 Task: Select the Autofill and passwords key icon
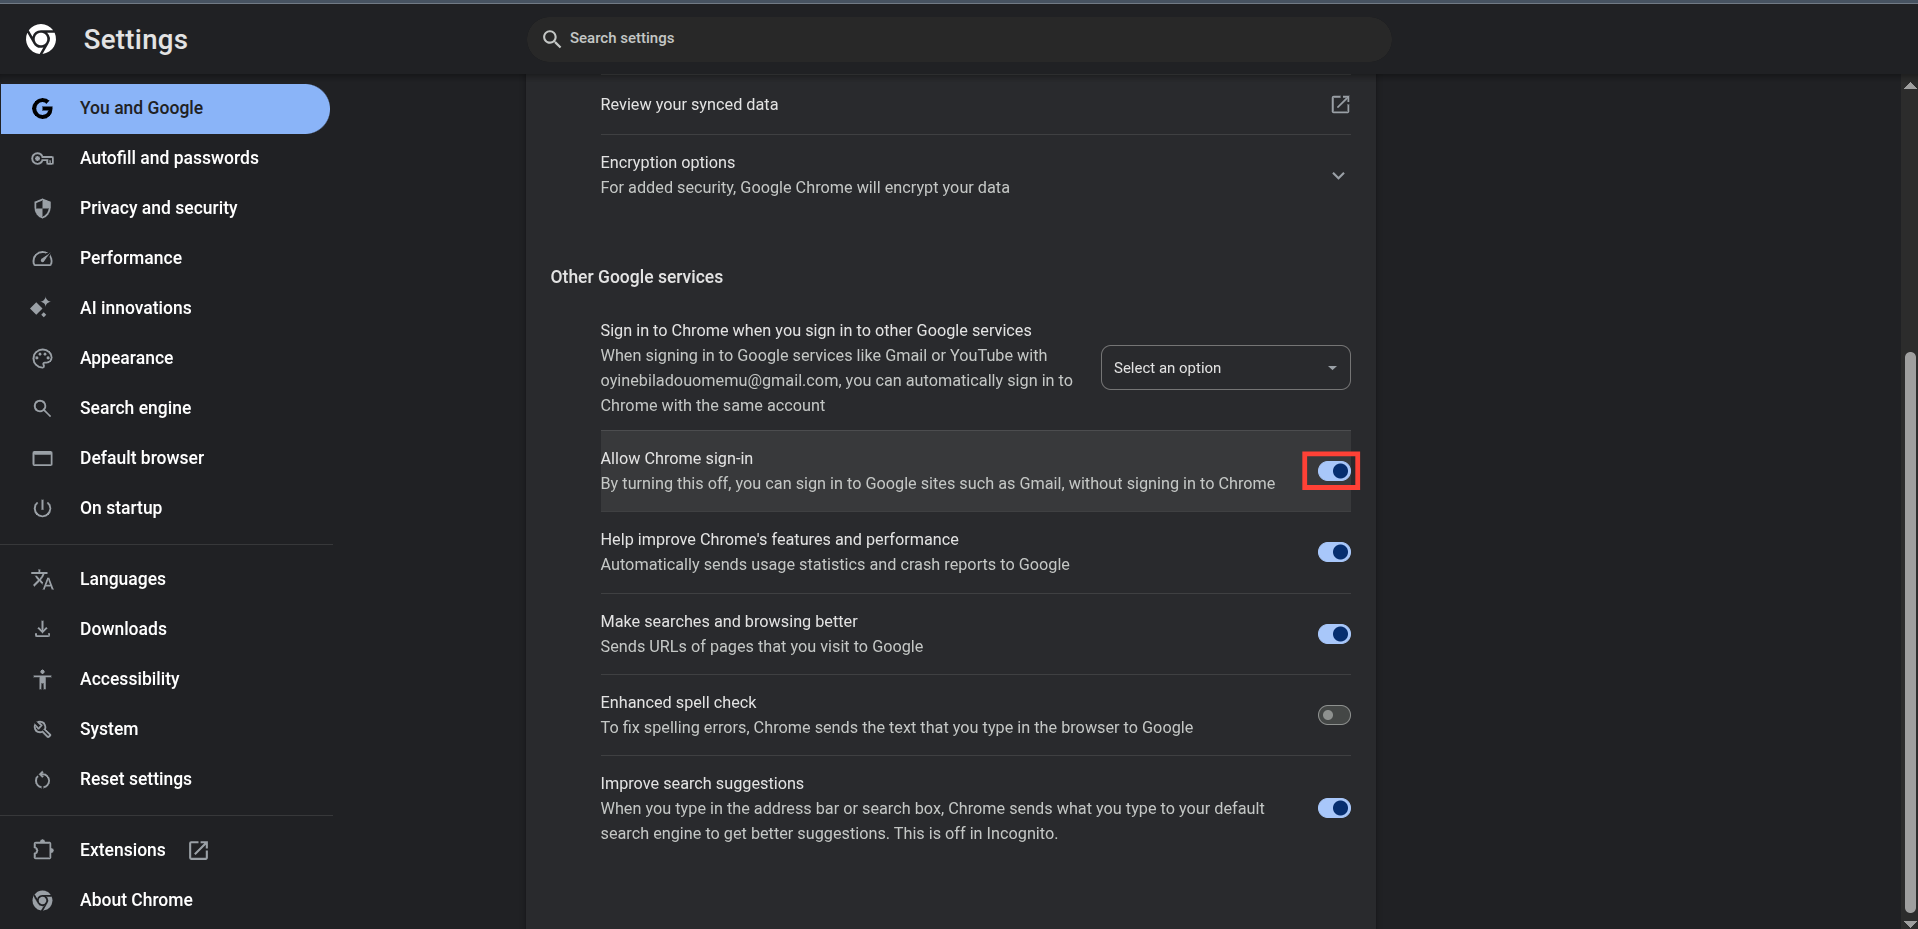(42, 158)
